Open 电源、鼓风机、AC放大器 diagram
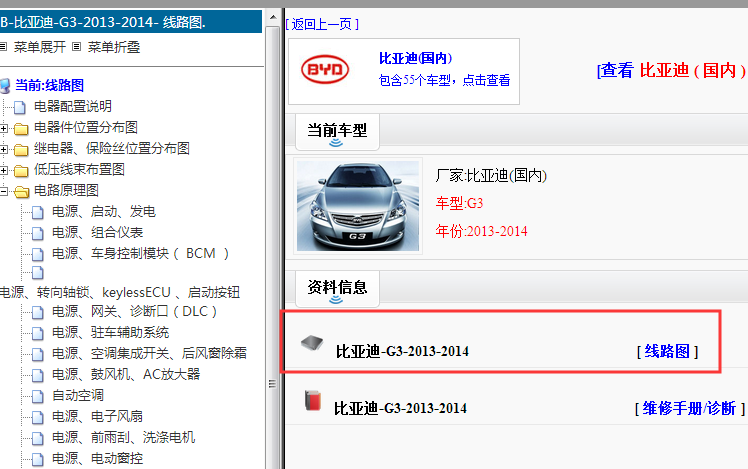This screenshot has width=748, height=469. pyautogui.click(x=126, y=375)
